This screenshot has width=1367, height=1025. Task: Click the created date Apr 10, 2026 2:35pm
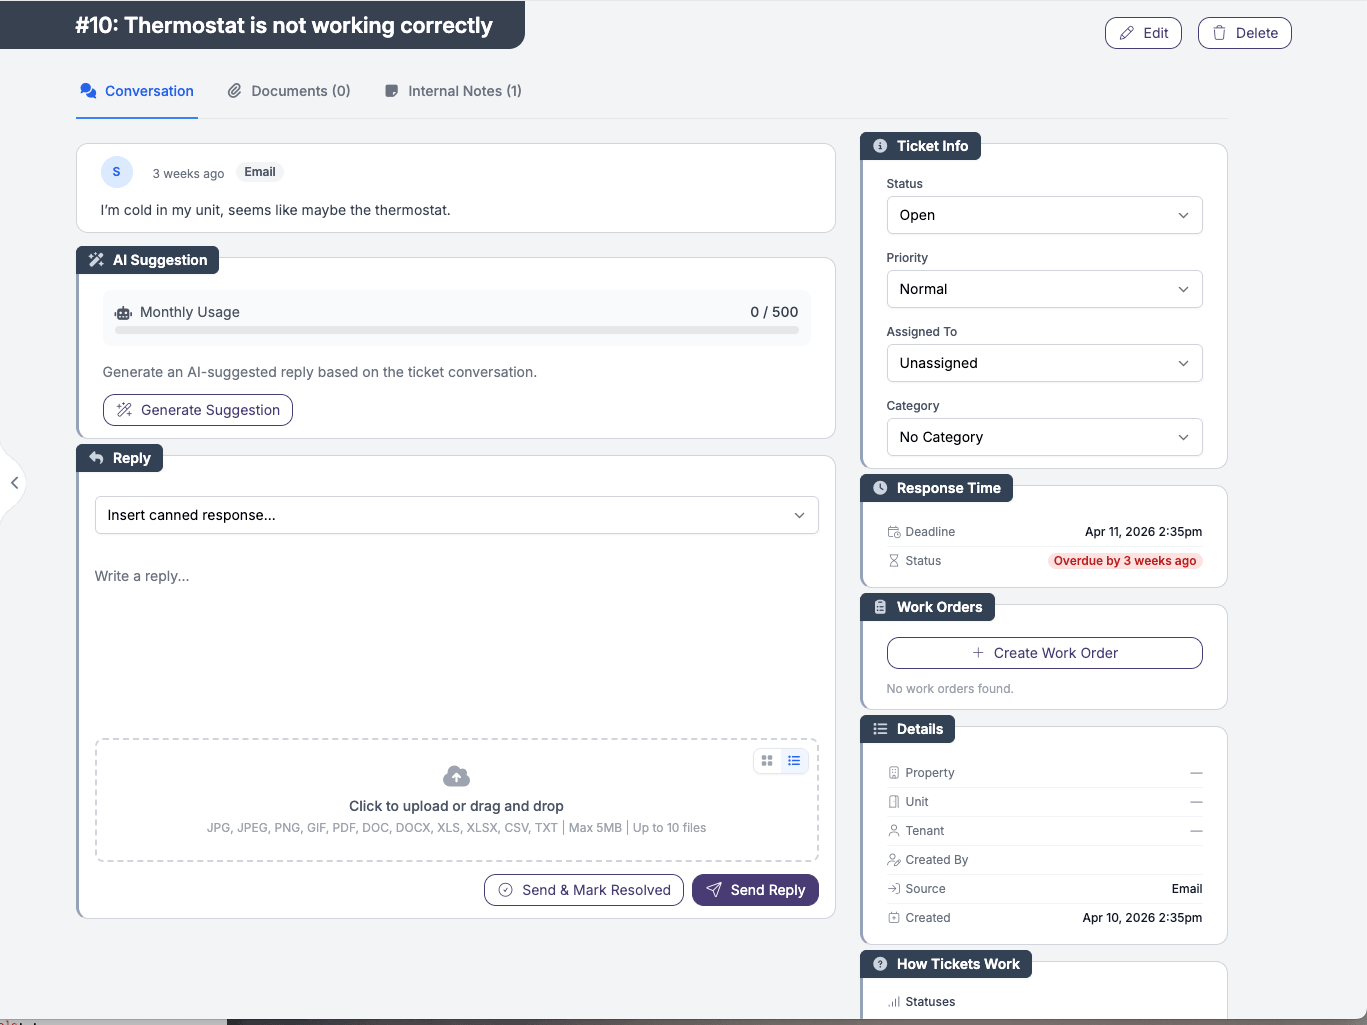click(1142, 918)
